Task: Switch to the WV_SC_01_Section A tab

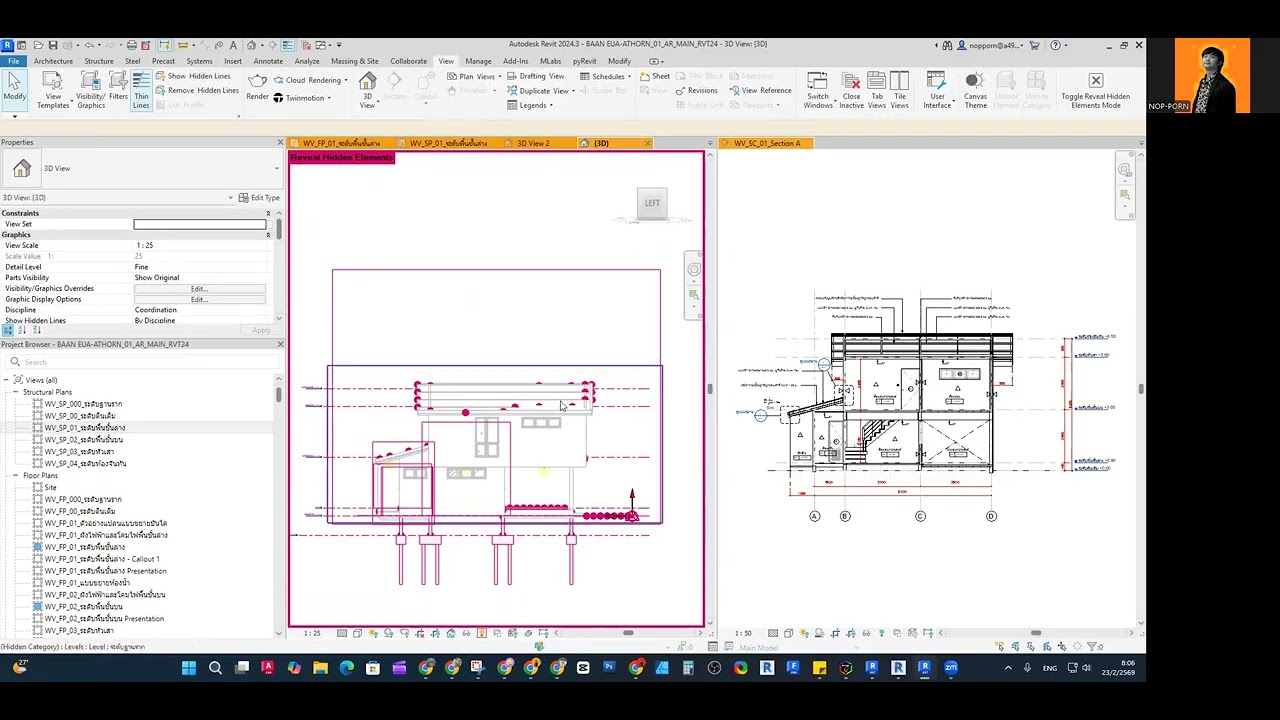Action: (767, 143)
